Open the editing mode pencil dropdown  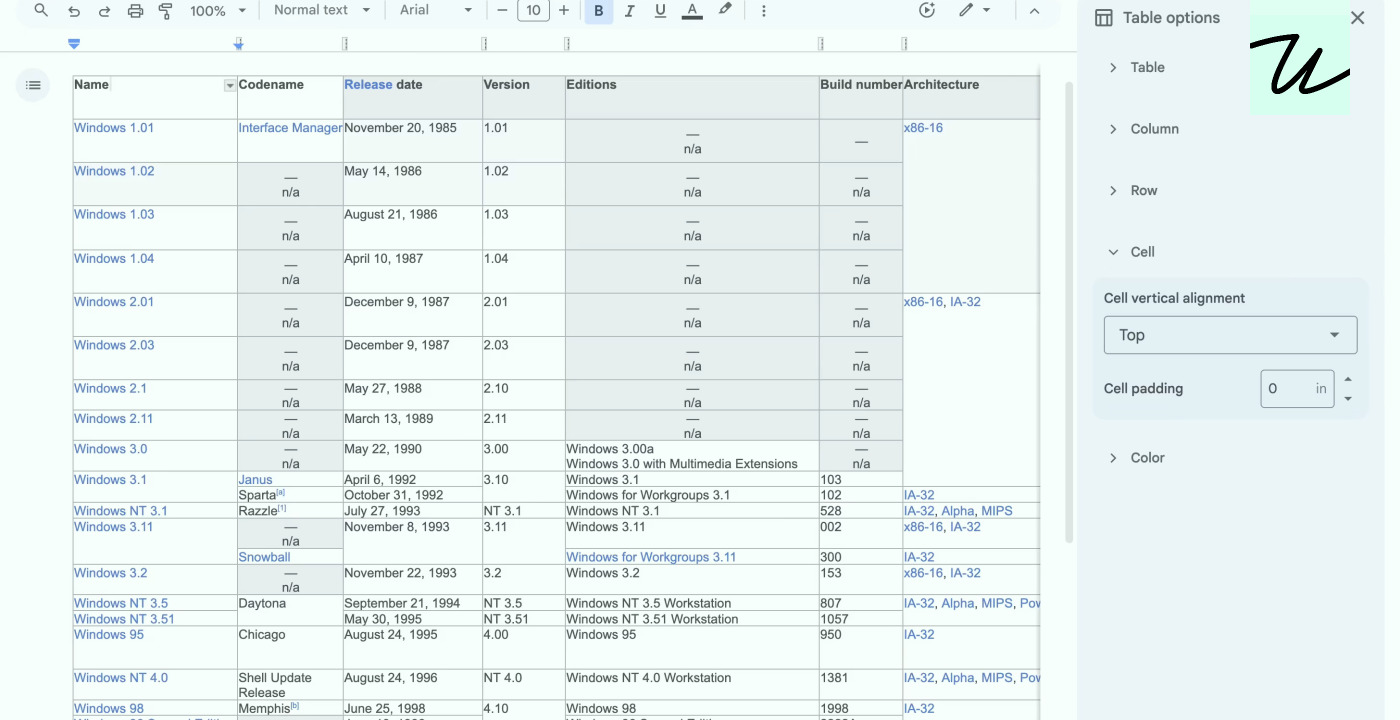coord(974,10)
